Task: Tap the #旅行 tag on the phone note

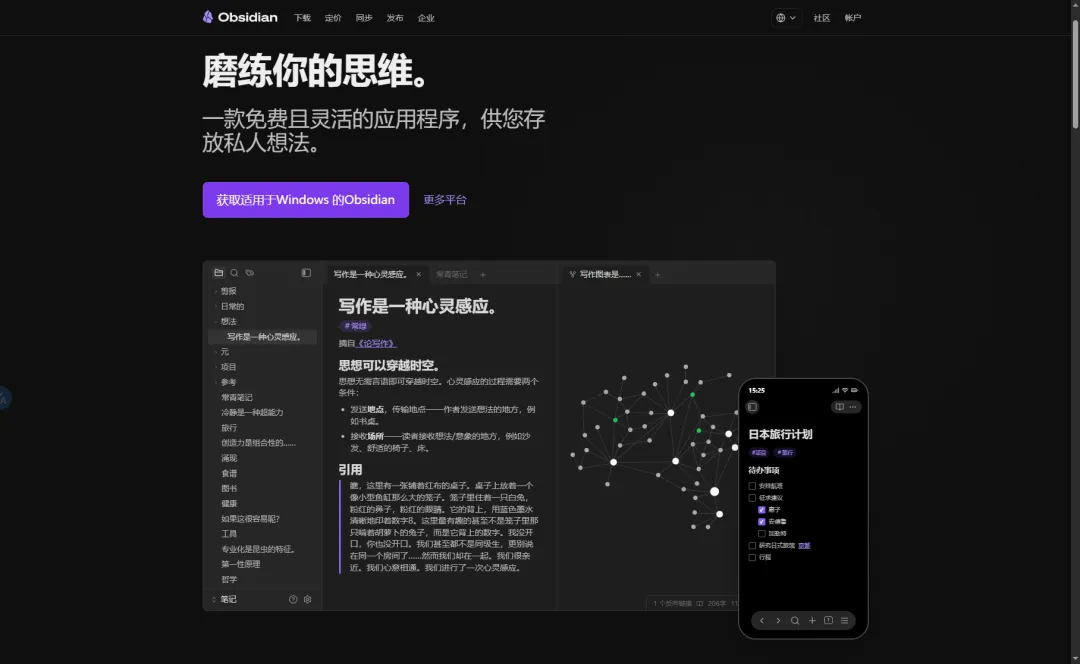Action: pos(785,453)
